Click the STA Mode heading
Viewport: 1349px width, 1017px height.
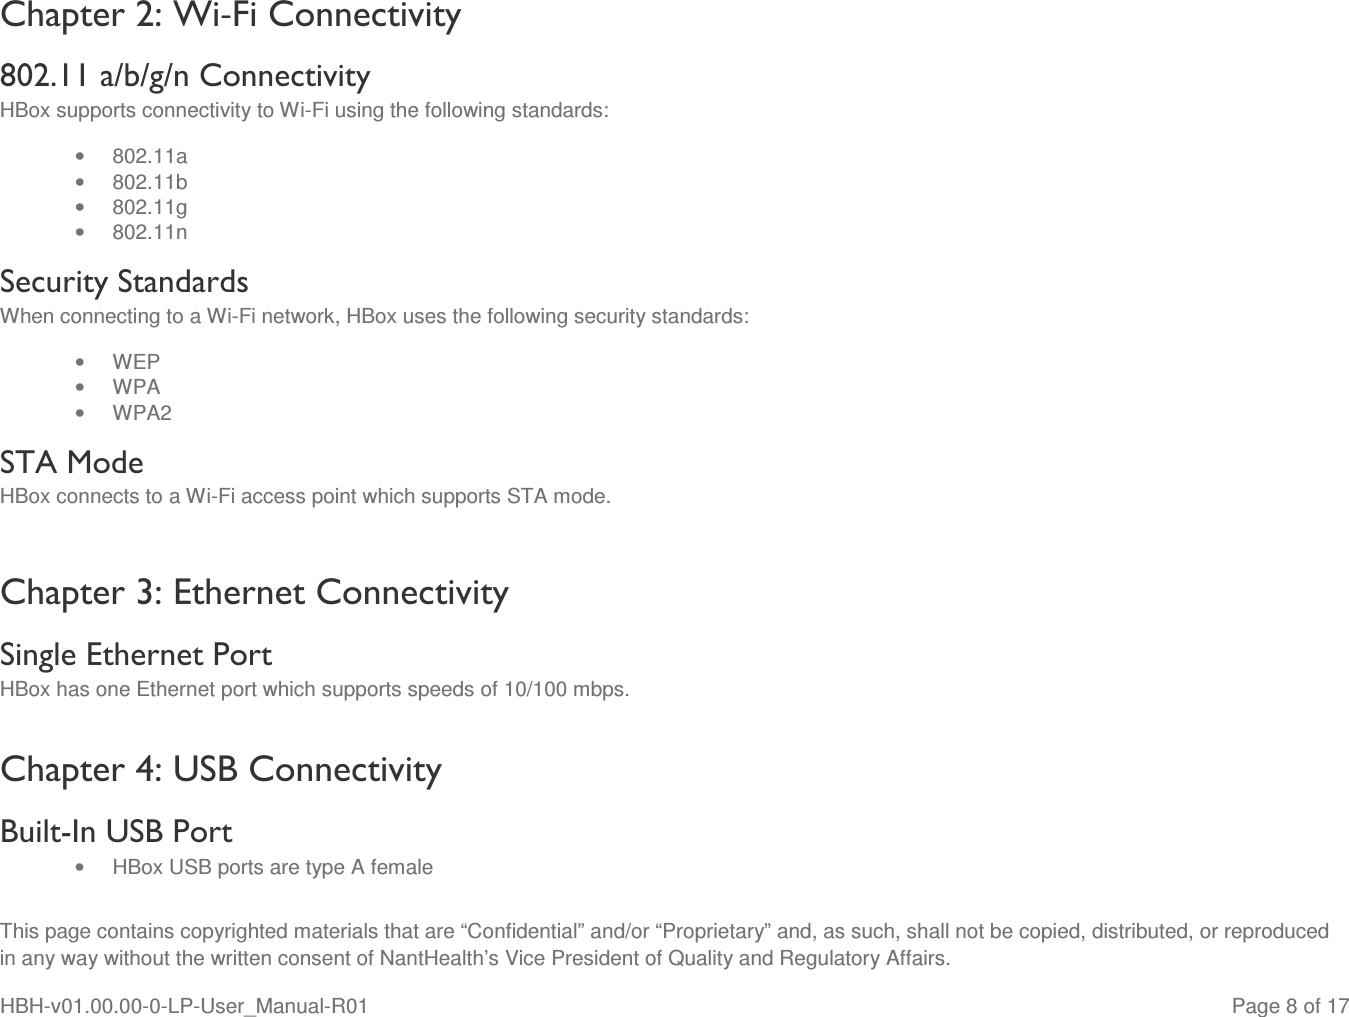[72, 463]
